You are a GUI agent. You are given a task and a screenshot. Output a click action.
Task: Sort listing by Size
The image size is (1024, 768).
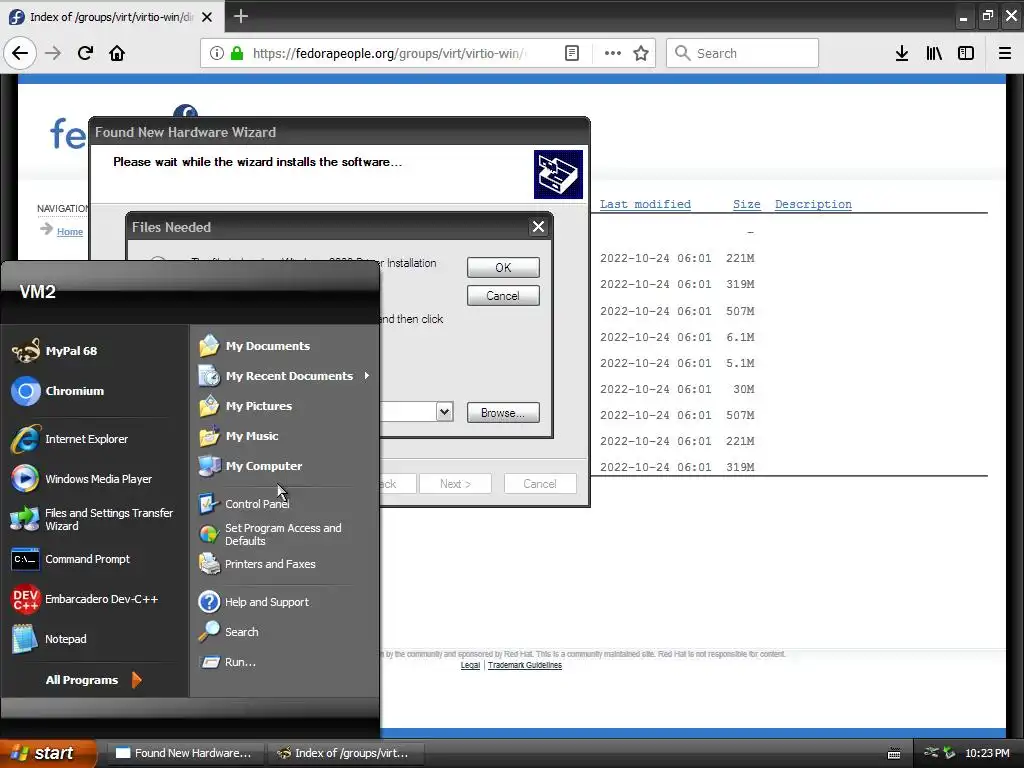click(746, 204)
